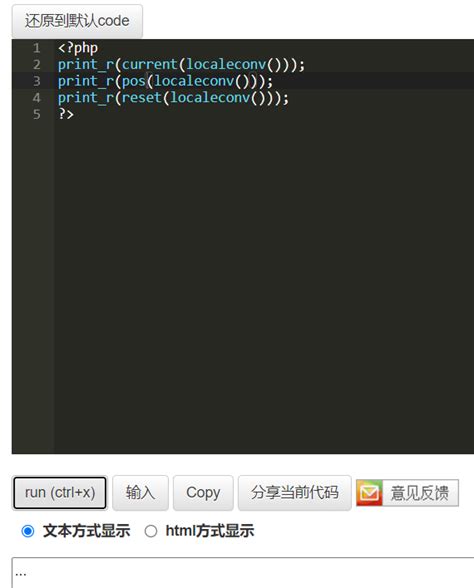Click the empty area of code editor
474x588 pixels.
coord(262,285)
